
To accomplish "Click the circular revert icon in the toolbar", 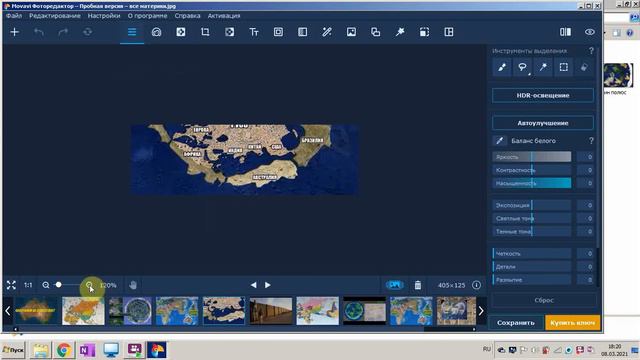I will (x=87, y=32).
